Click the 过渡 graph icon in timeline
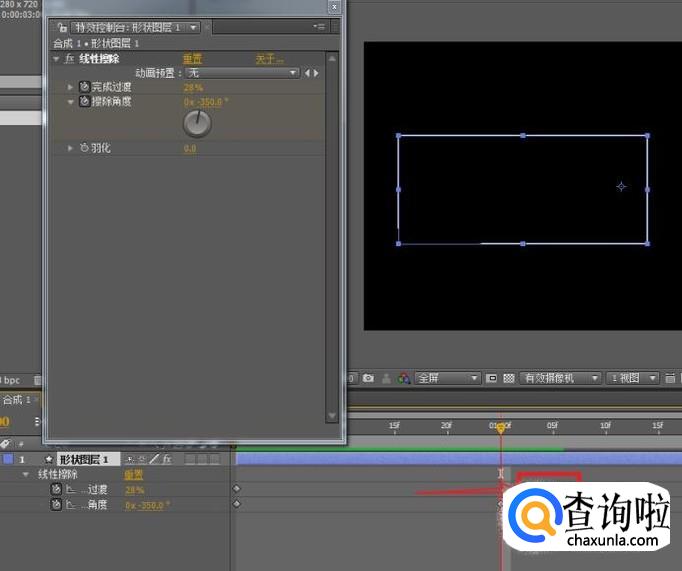The width and height of the screenshot is (682, 571). coord(70,490)
